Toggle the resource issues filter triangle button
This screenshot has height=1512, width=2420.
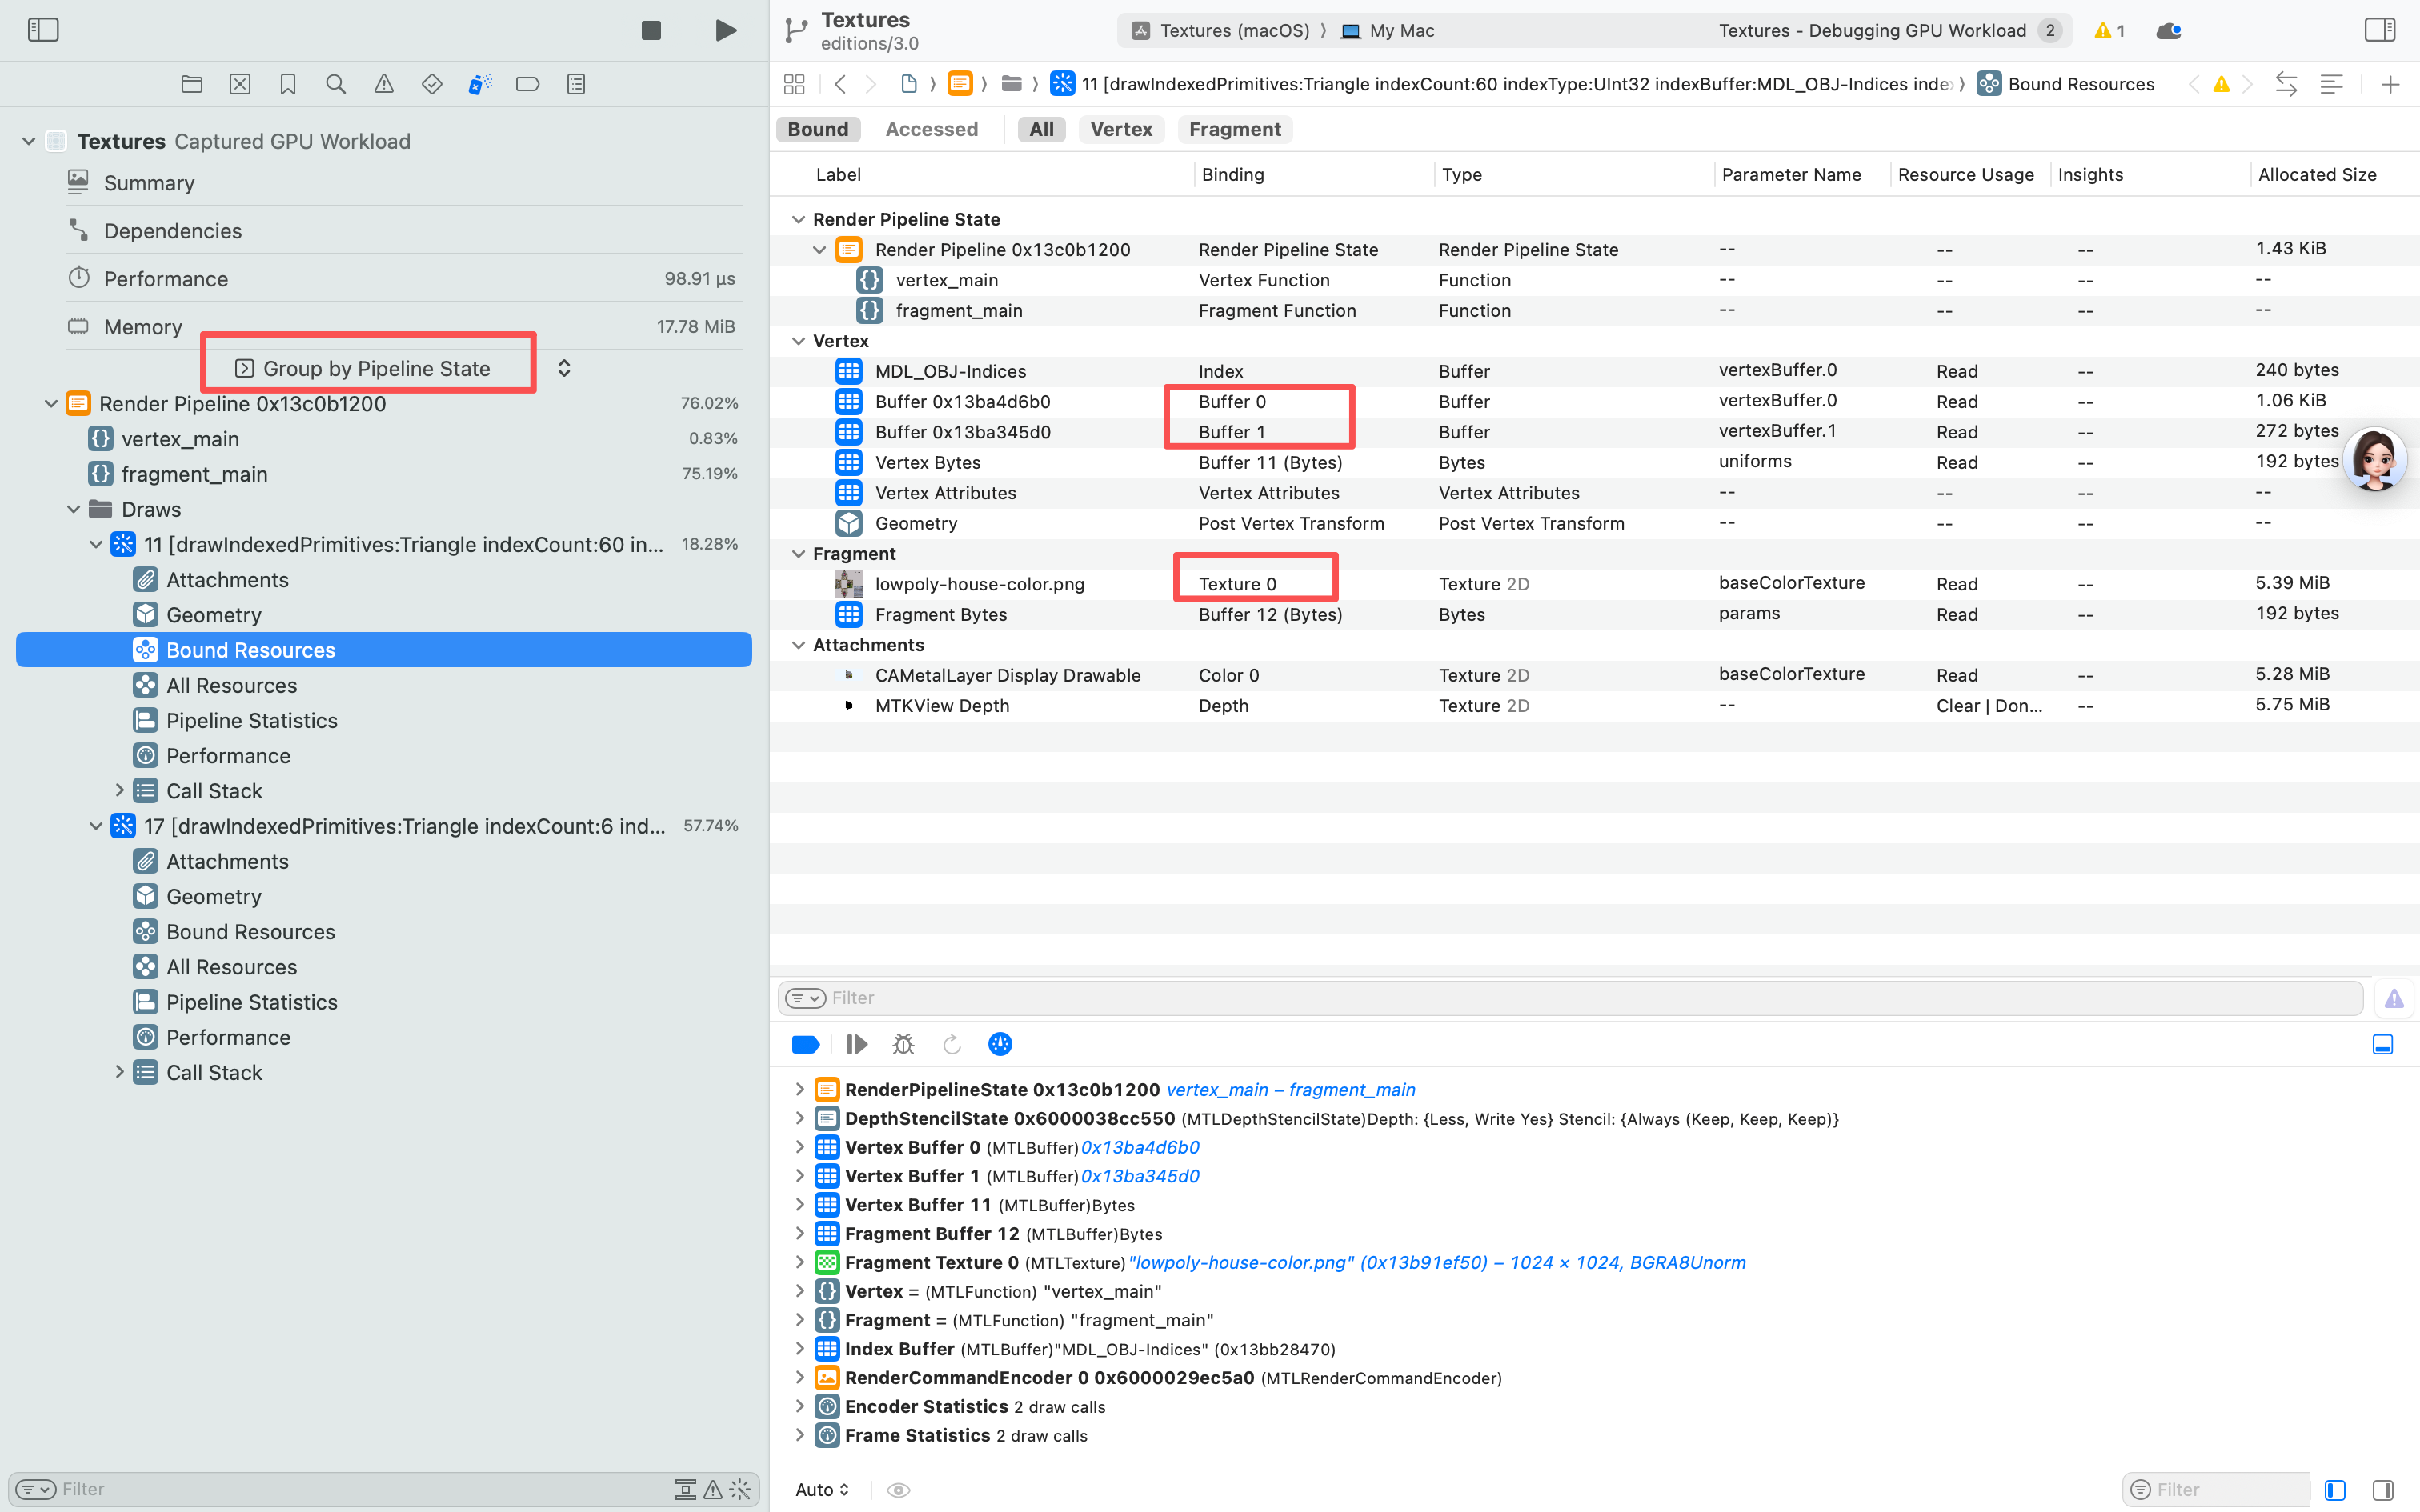pos(2394,998)
